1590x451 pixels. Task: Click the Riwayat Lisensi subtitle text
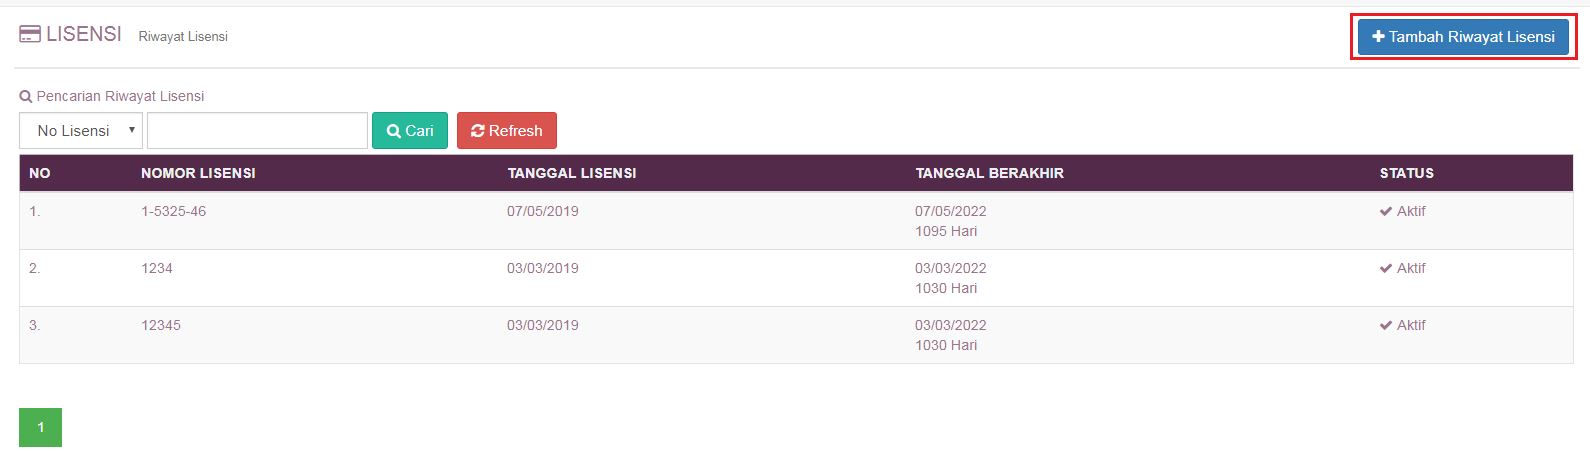183,36
